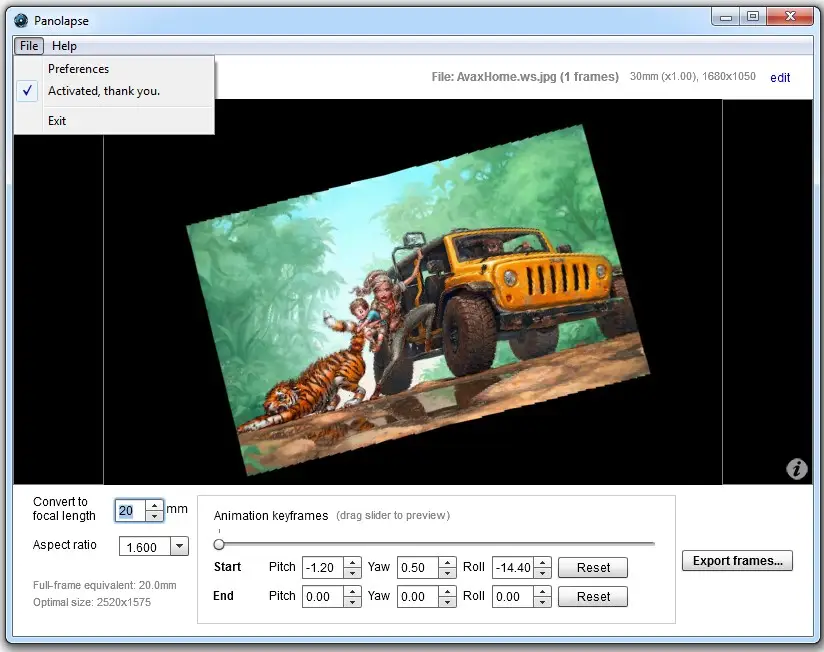Click the End Roll value field
The image size is (824, 652).
click(513, 596)
